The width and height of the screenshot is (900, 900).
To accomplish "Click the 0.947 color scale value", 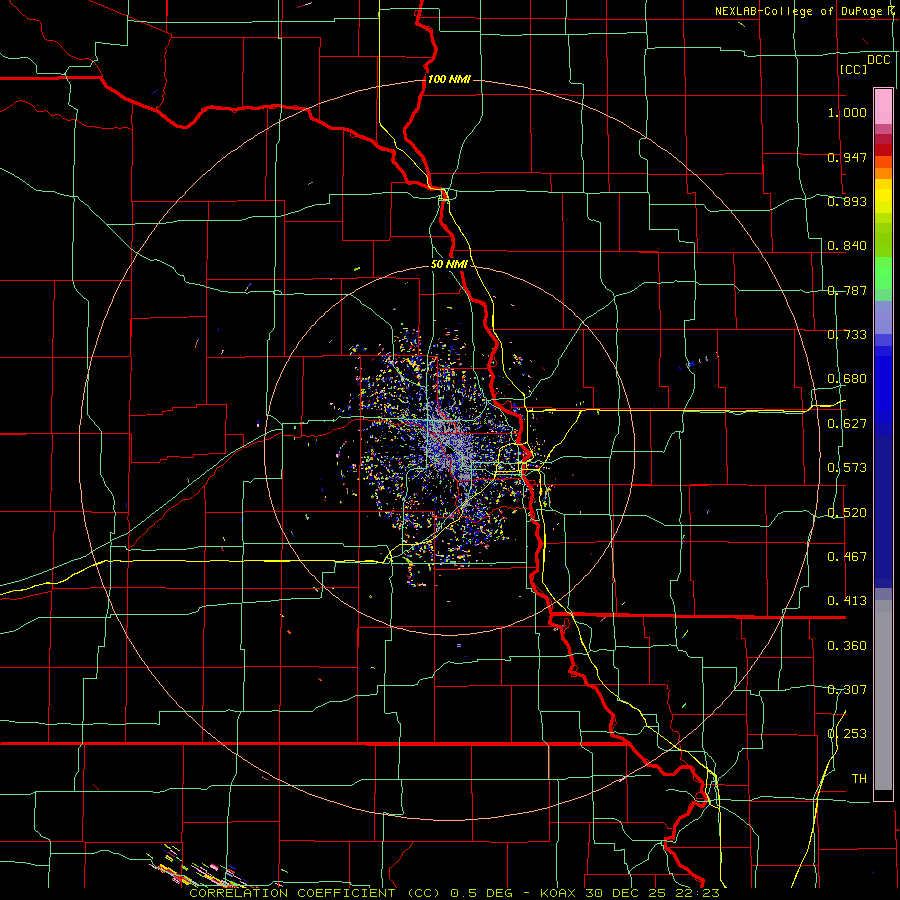I will [x=847, y=157].
